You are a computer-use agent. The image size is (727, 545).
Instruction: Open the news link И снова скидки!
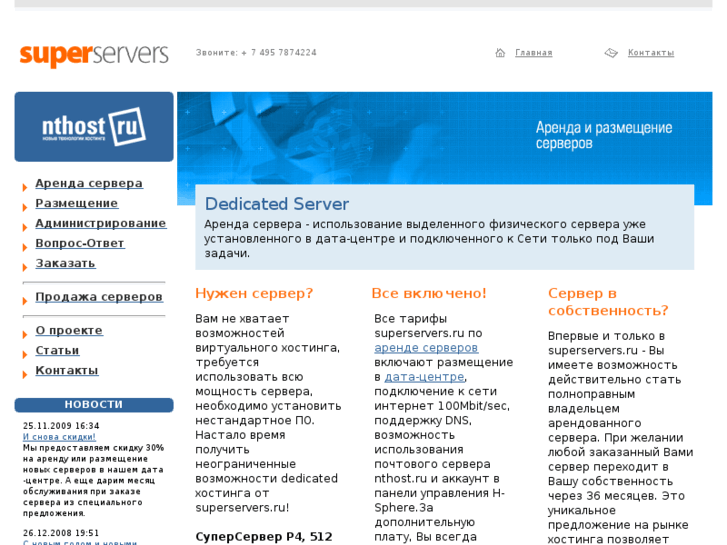(59, 437)
